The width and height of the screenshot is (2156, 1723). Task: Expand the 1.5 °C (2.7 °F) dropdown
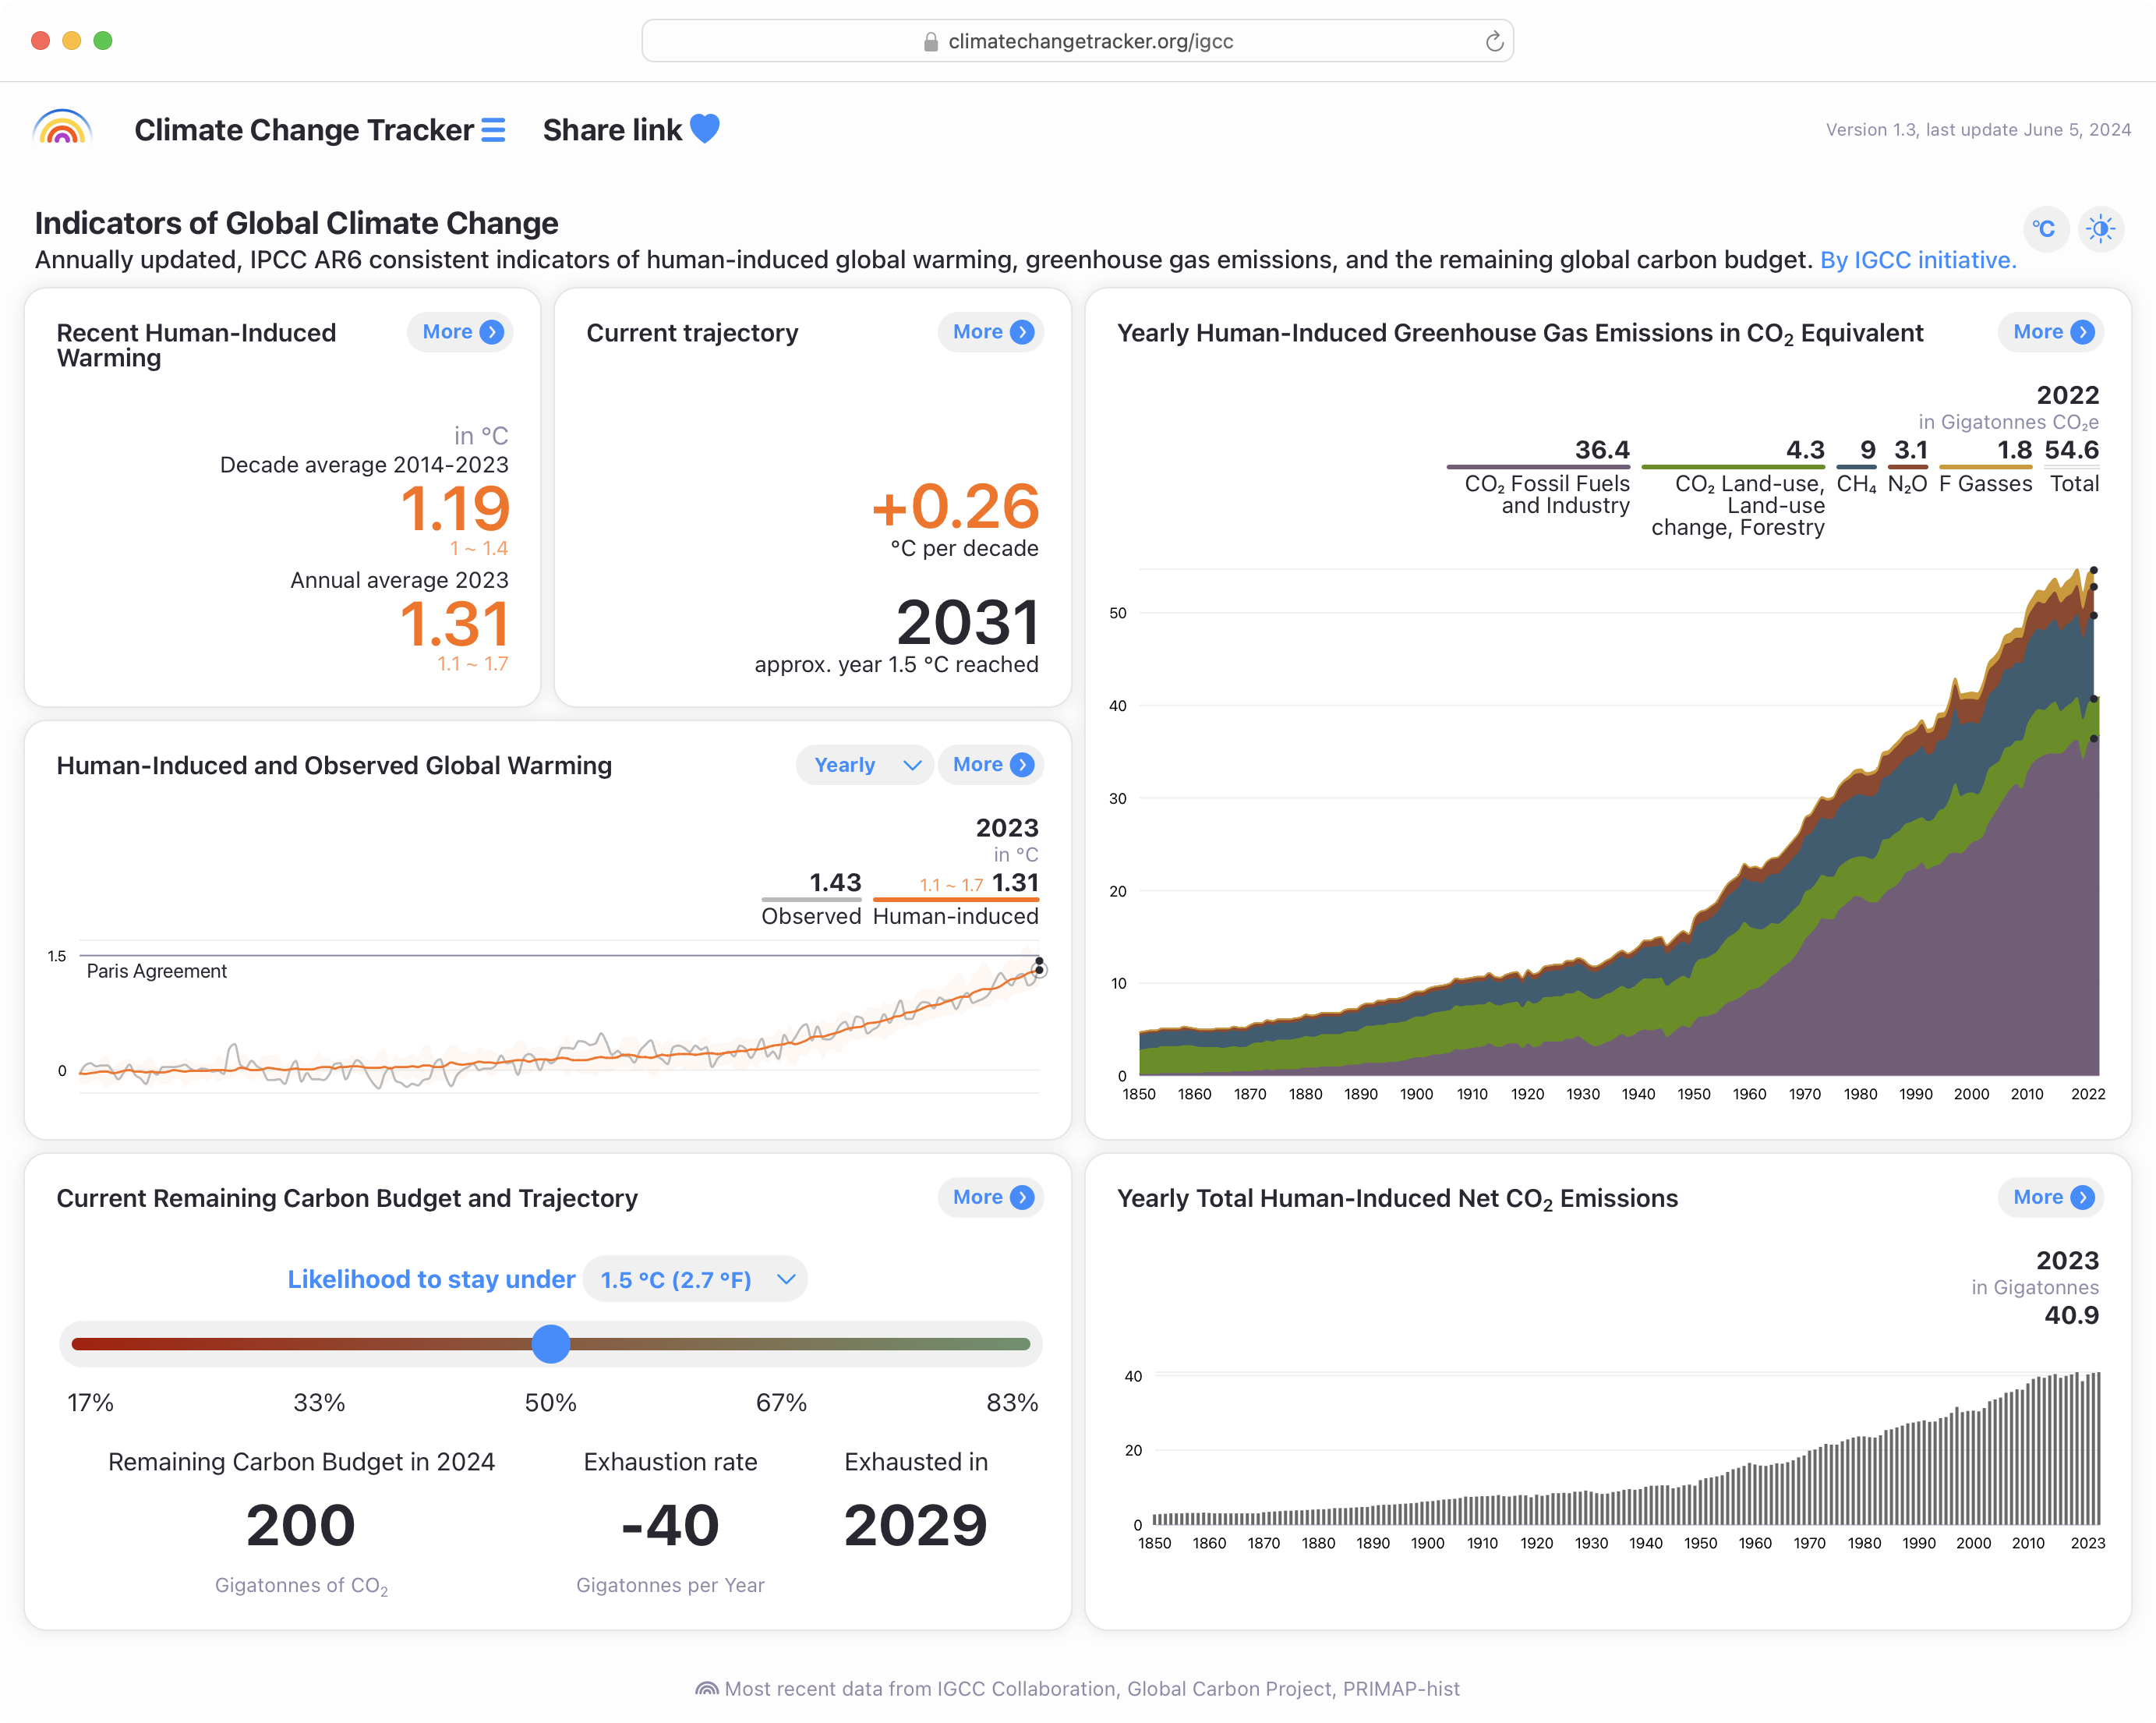point(696,1280)
